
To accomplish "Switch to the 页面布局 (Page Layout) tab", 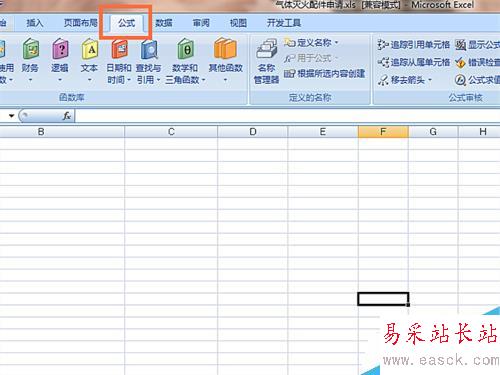I will pyautogui.click(x=80, y=23).
